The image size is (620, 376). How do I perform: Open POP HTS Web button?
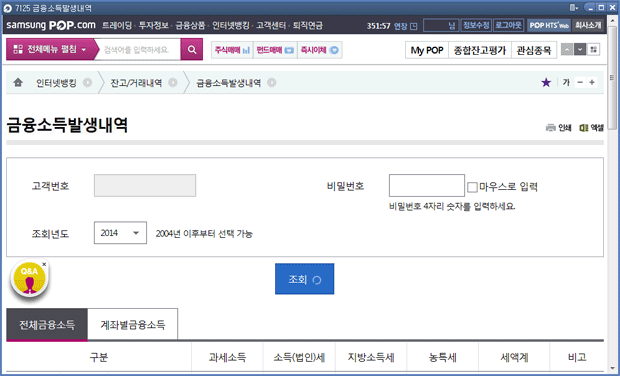[x=549, y=25]
